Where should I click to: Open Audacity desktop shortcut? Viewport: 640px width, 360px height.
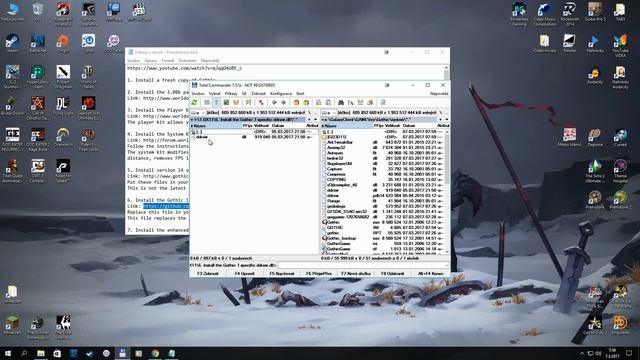click(x=595, y=75)
